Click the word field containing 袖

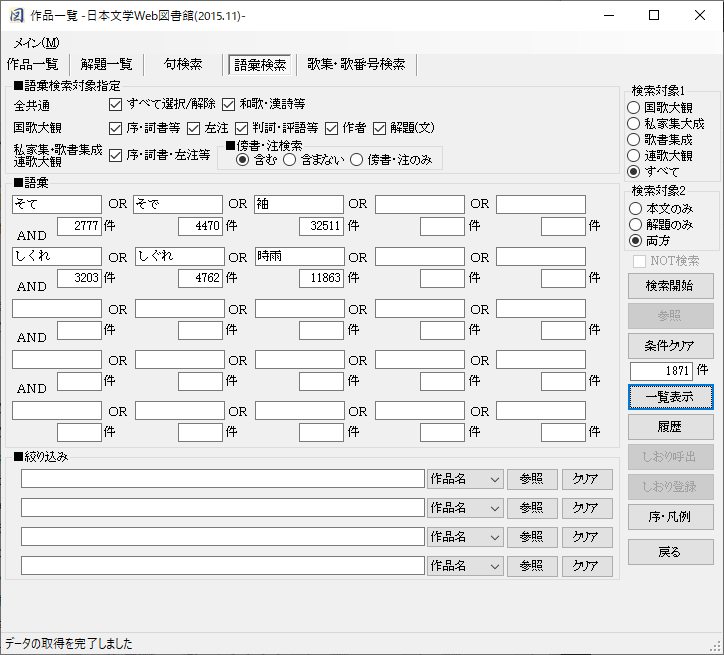click(299, 204)
